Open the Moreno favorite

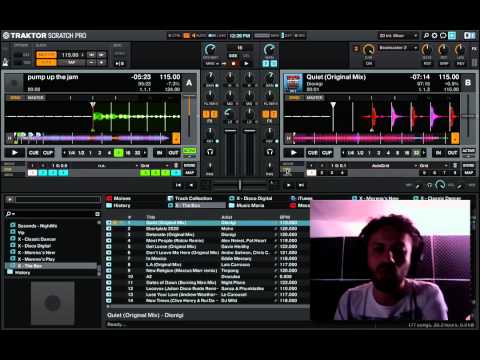pyautogui.click(x=119, y=198)
